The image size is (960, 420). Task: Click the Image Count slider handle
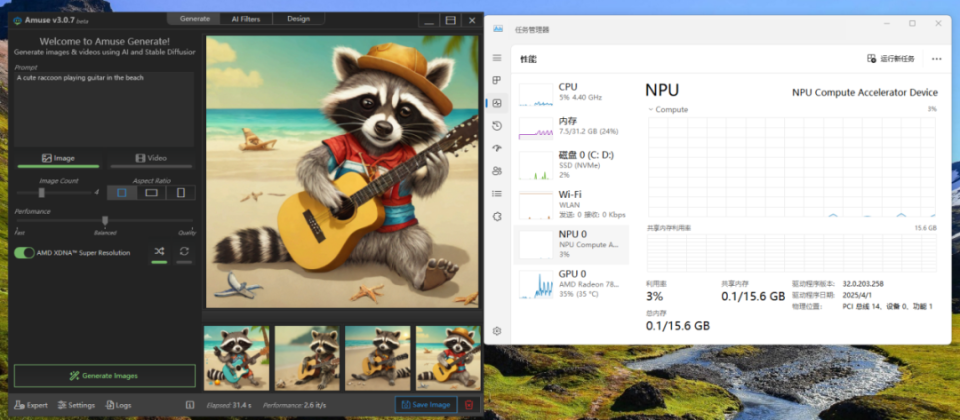(x=42, y=193)
